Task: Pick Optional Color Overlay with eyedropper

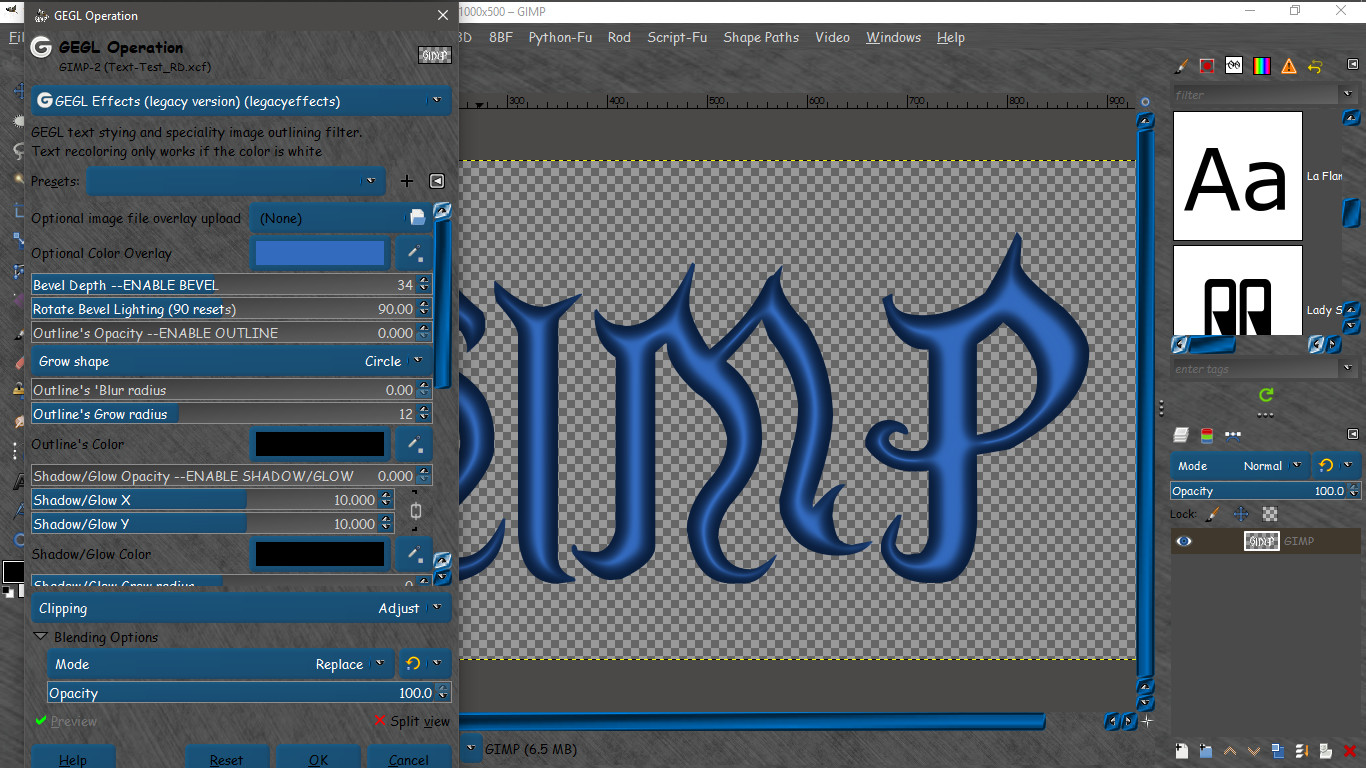Action: pyautogui.click(x=414, y=253)
